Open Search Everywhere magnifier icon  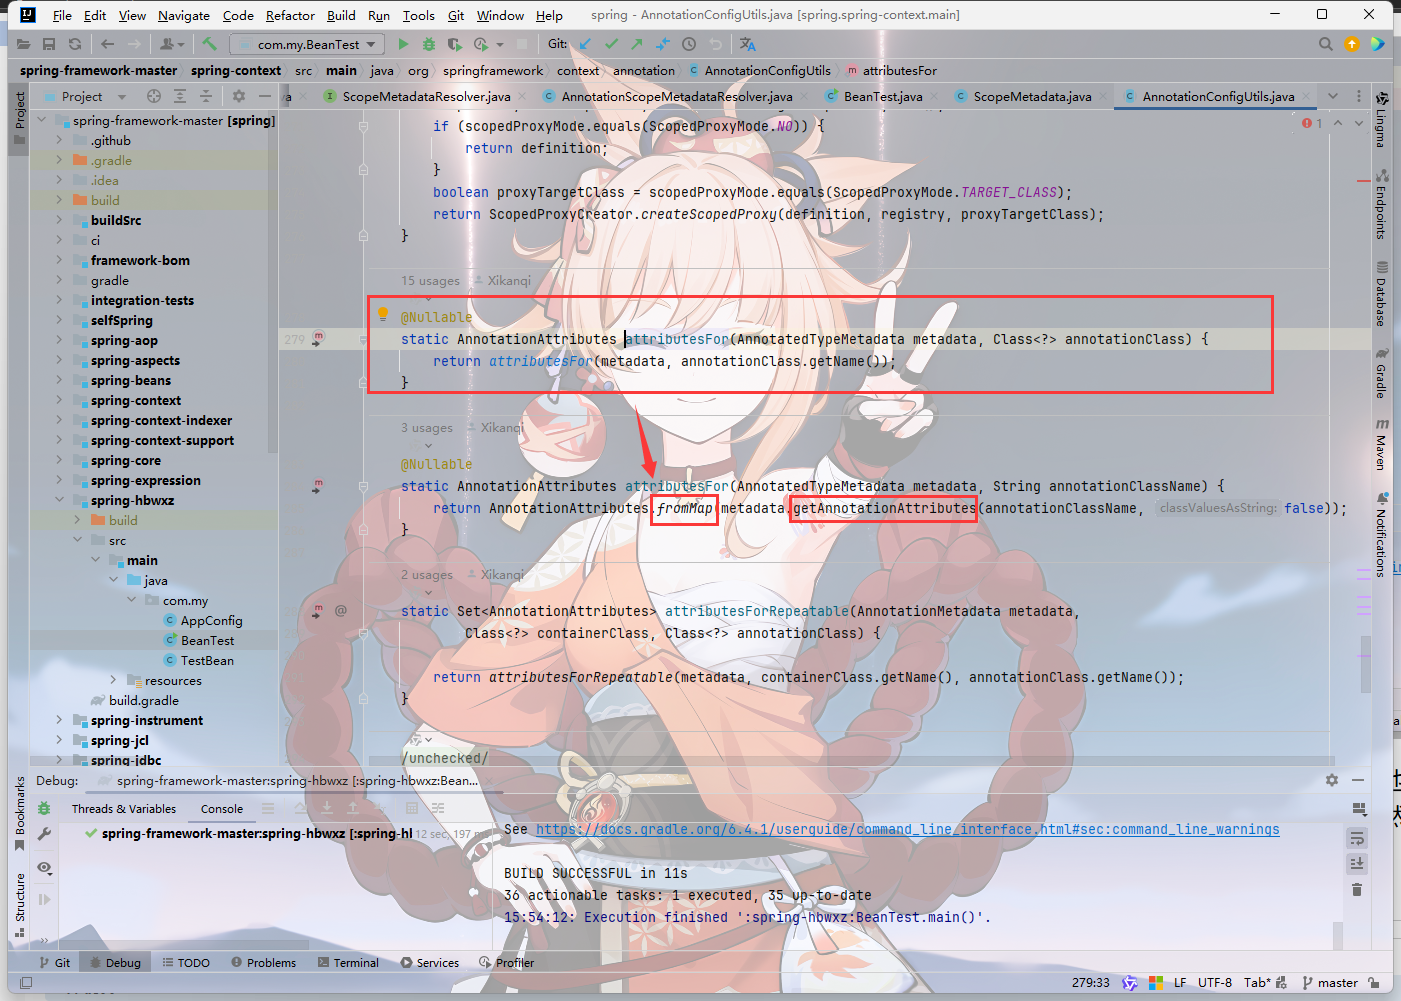click(1325, 44)
